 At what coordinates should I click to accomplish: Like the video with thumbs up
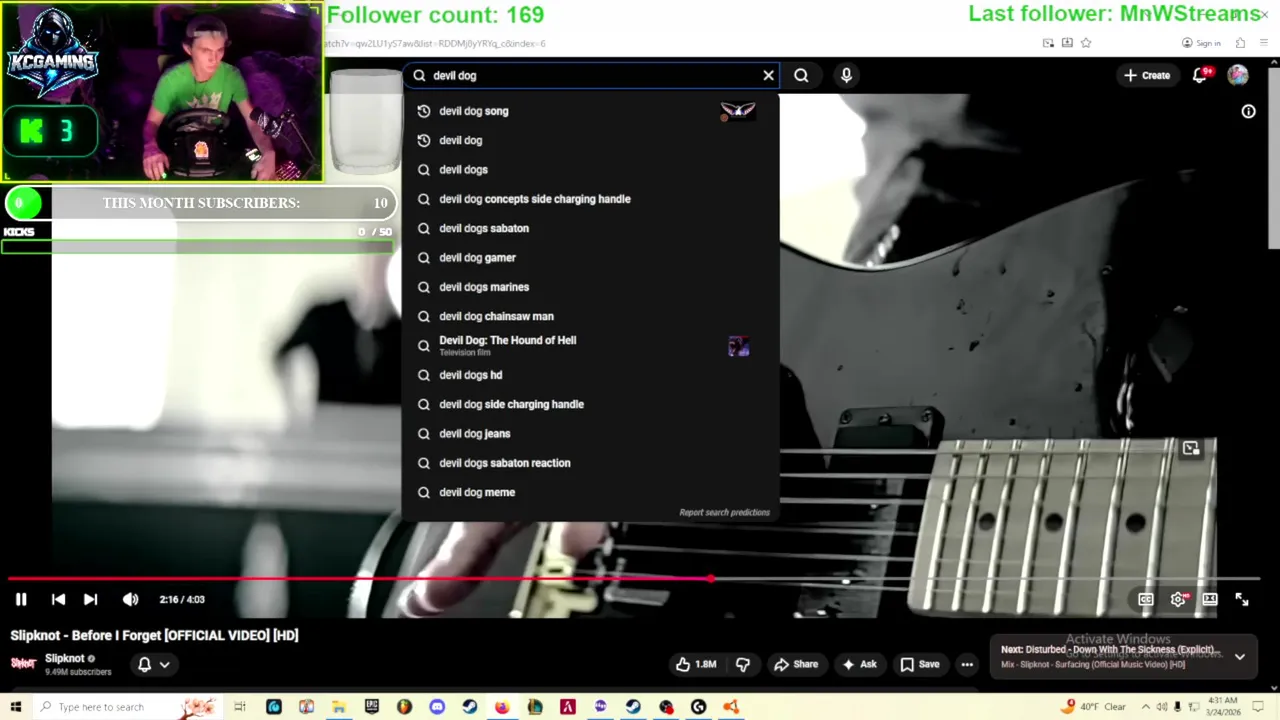(x=696, y=664)
